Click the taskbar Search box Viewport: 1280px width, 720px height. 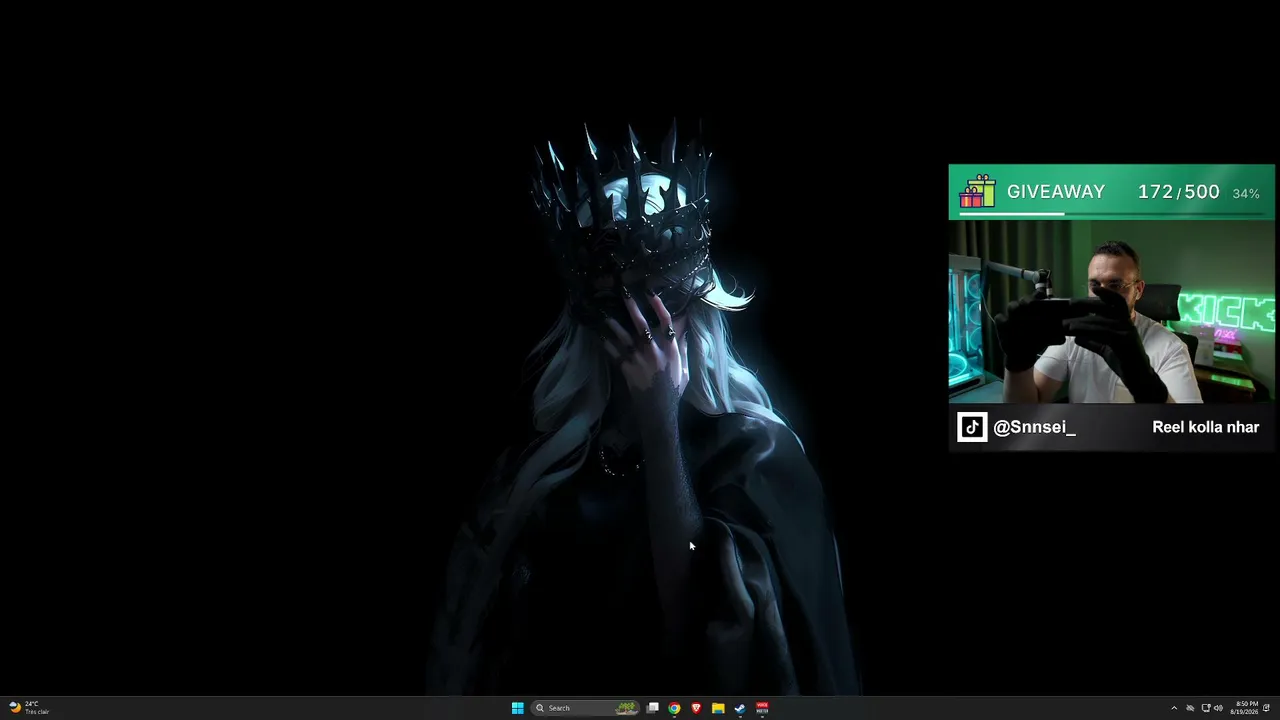(586, 708)
